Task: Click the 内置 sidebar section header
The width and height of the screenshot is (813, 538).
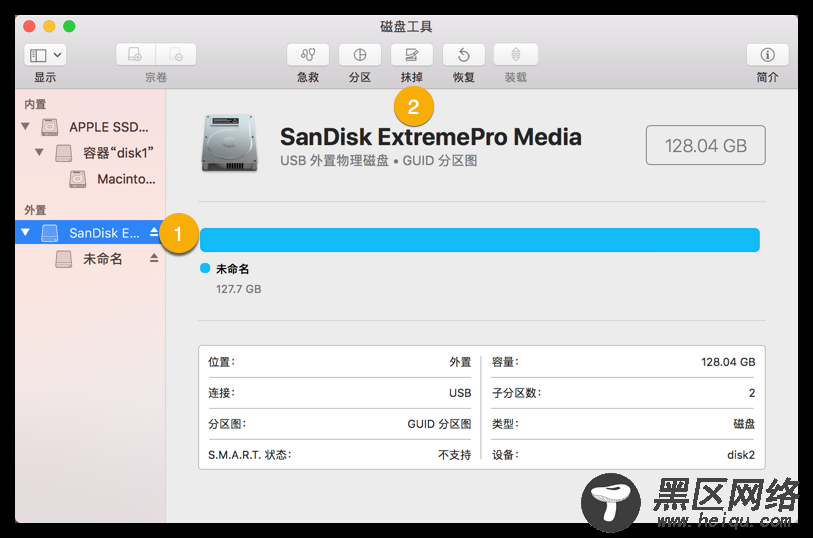Action: pyautogui.click(x=35, y=104)
